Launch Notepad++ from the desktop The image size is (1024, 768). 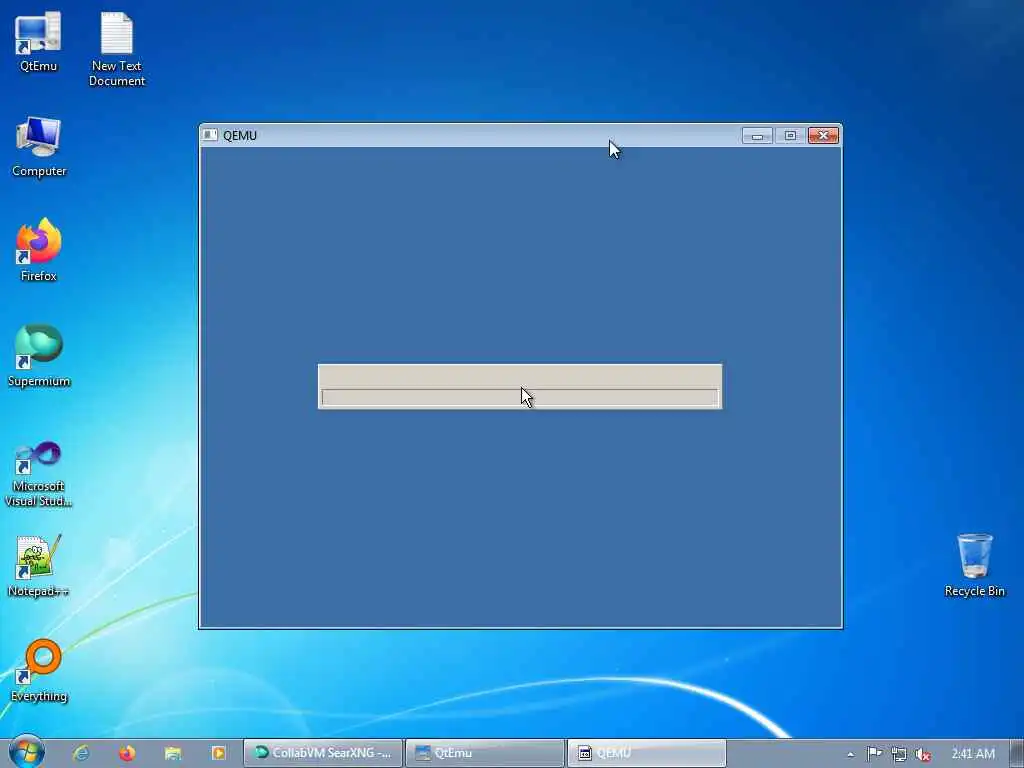(39, 566)
